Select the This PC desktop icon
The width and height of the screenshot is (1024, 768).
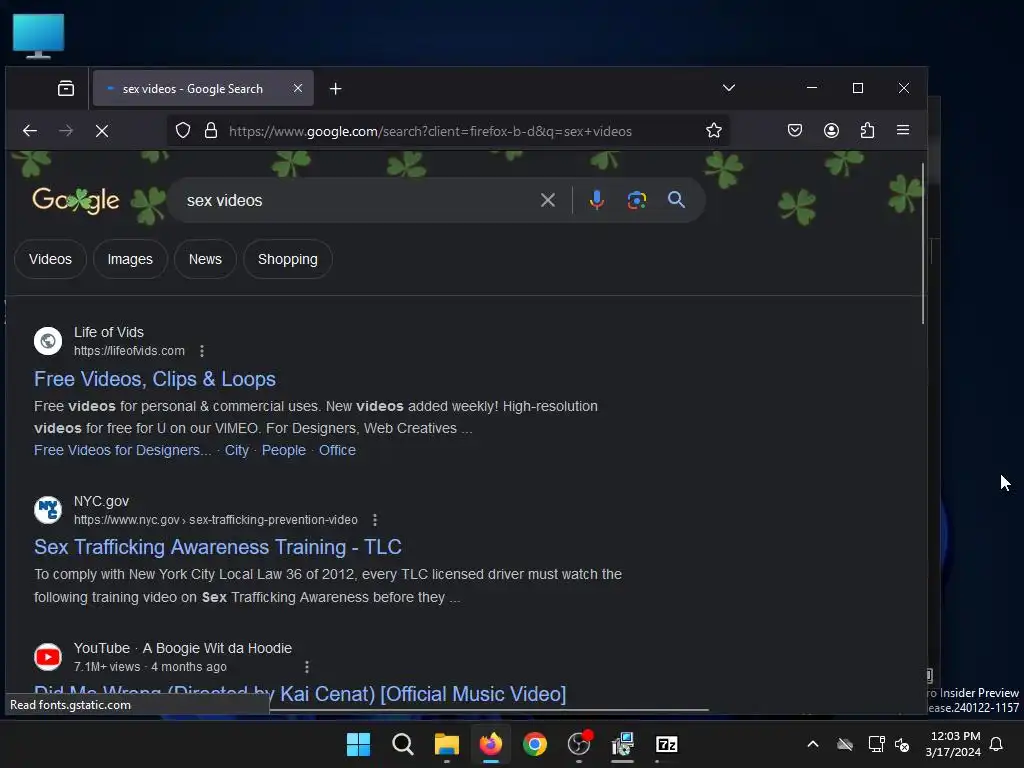[x=39, y=37]
